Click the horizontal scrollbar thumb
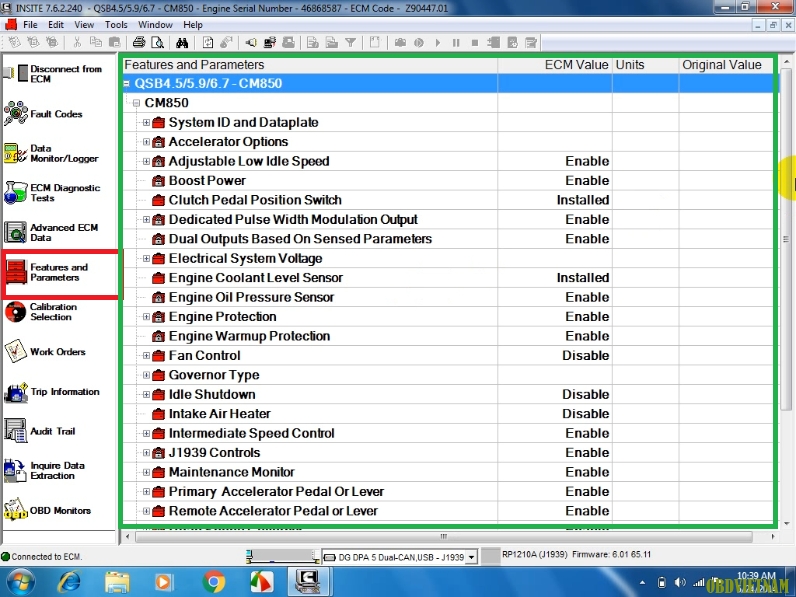This screenshot has height=597, width=796. 444,537
